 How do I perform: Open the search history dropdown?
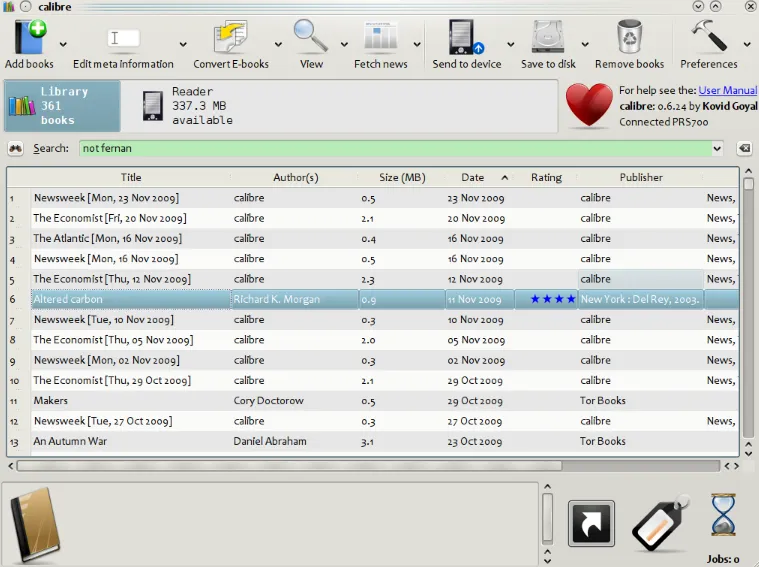717,149
